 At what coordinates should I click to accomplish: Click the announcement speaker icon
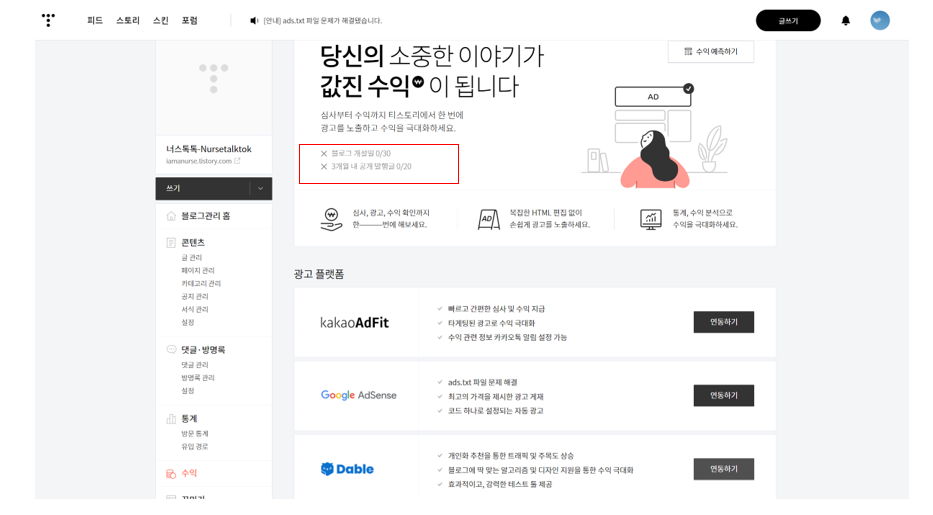pyautogui.click(x=254, y=21)
